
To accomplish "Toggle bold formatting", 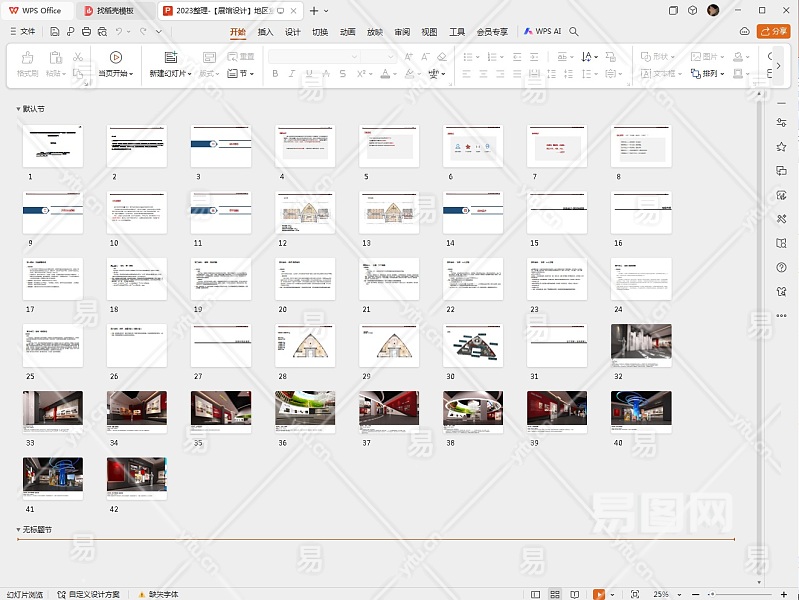I will coord(274,73).
